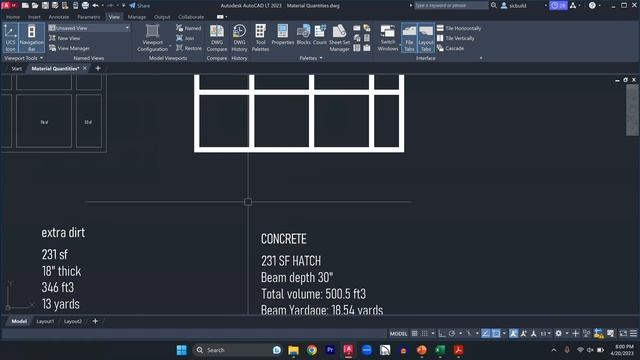This screenshot has height=360, width=640.
Task: Click the Save icon in quick access
Action: pos(45,5)
